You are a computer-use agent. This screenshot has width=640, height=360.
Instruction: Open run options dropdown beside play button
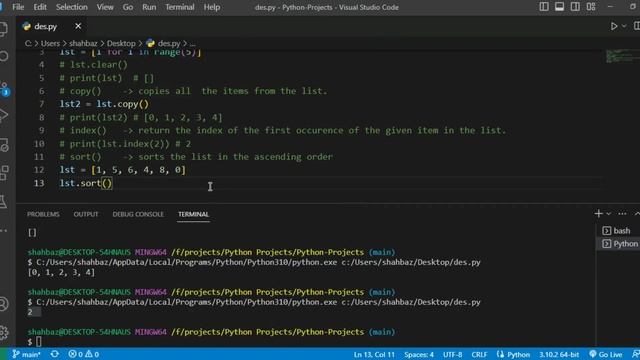pyautogui.click(x=624, y=26)
